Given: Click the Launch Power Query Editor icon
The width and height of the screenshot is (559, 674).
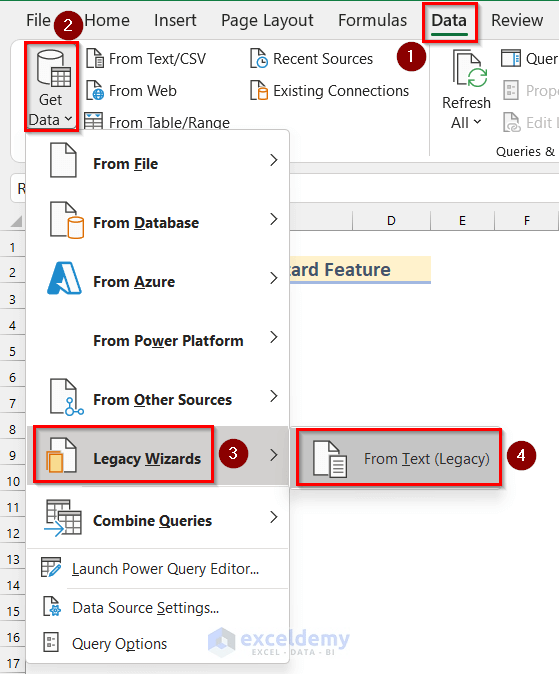Looking at the screenshot, I should tap(51, 567).
